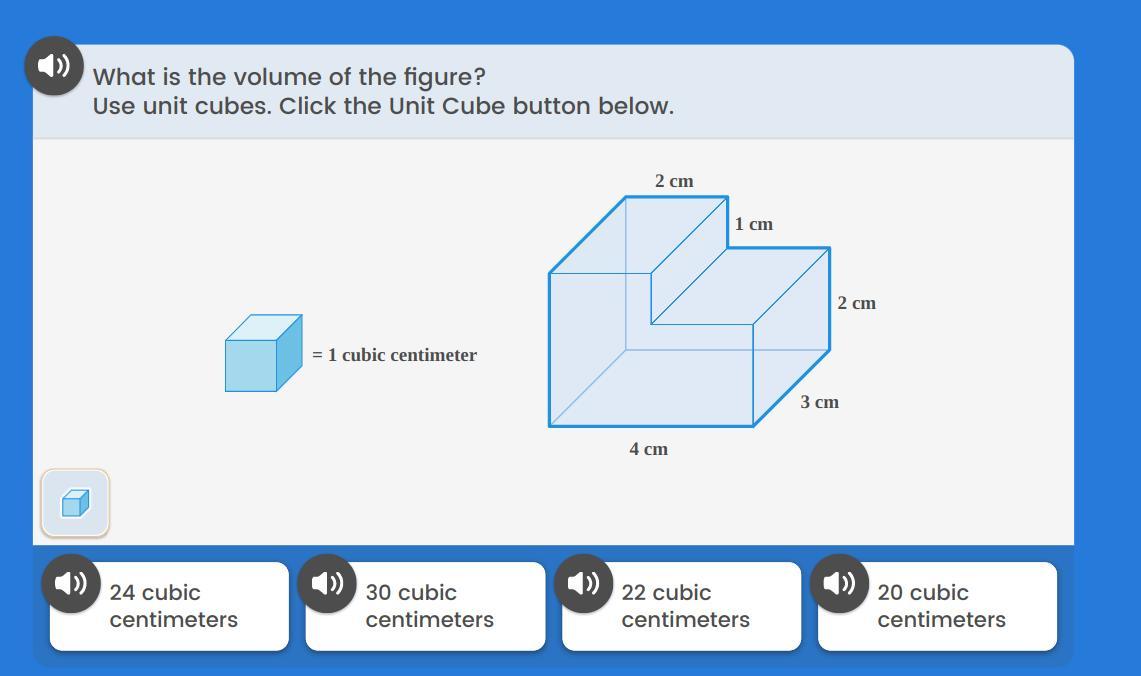
Task: Click the 2 cm top width label
Action: pos(674,180)
